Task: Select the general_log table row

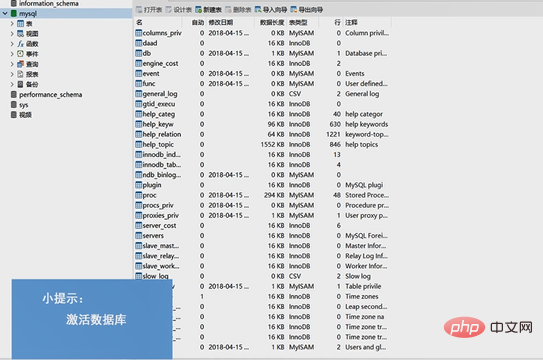Action: (x=262, y=94)
